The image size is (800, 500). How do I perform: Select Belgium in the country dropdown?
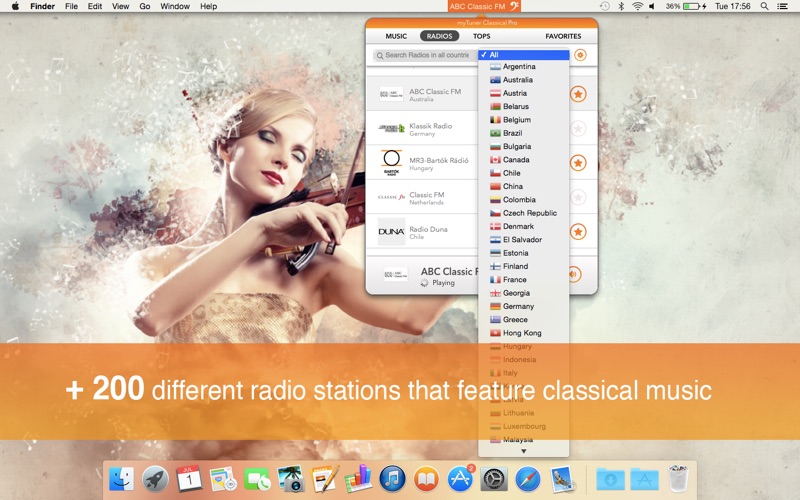(523, 119)
